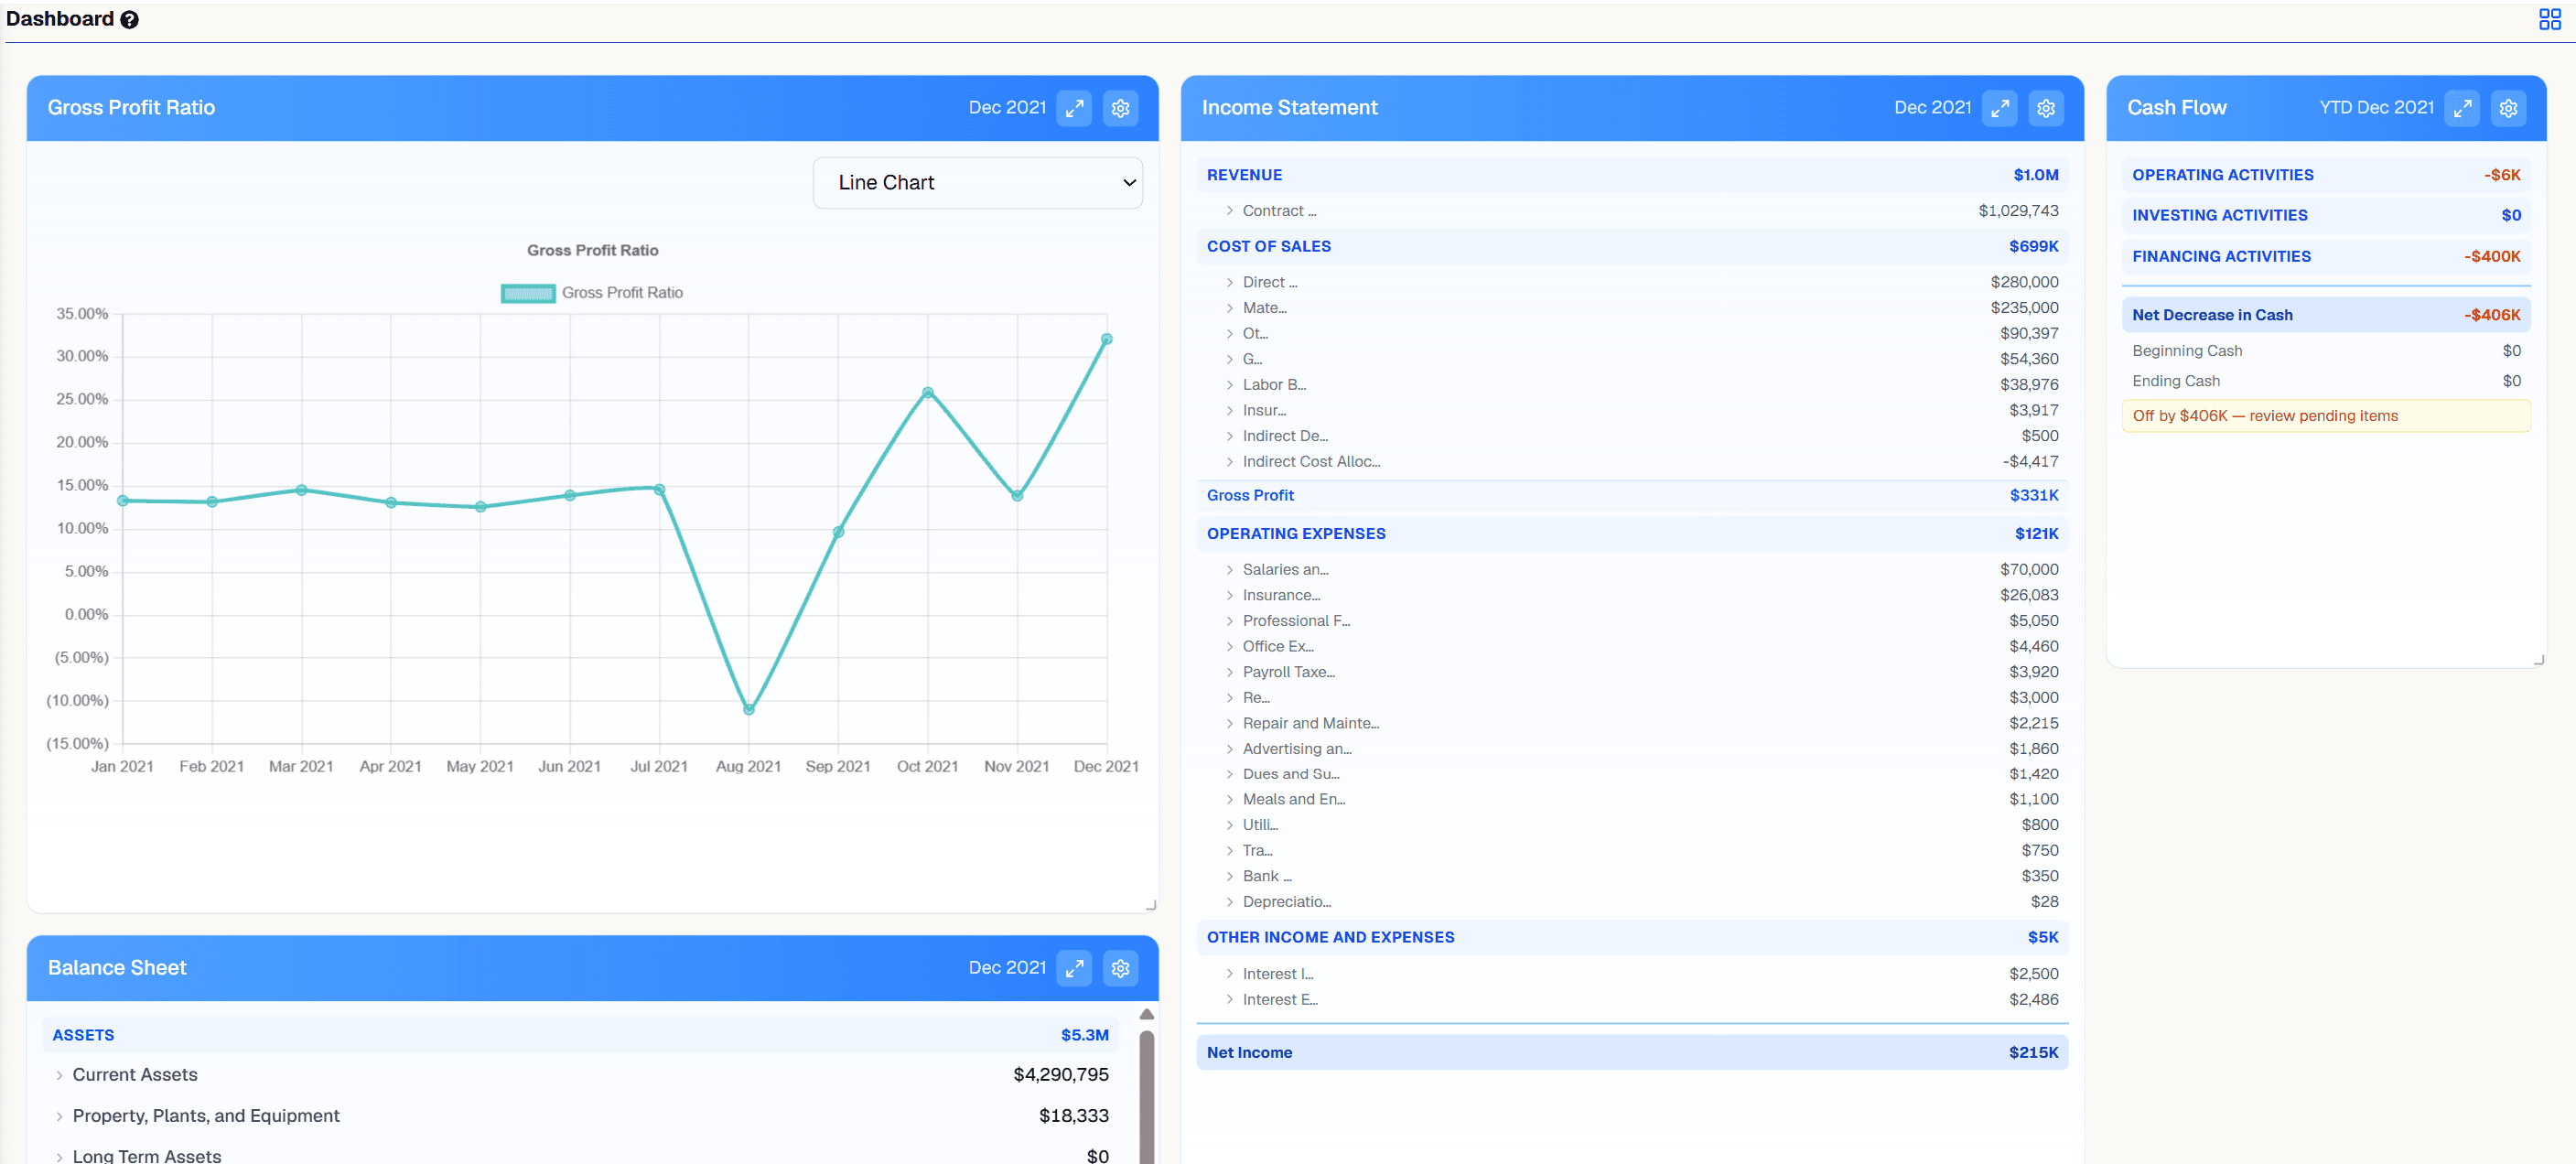The width and height of the screenshot is (2576, 1164).
Task: Click the INVESTING ACTIVITIES row
Action: tap(2326, 216)
